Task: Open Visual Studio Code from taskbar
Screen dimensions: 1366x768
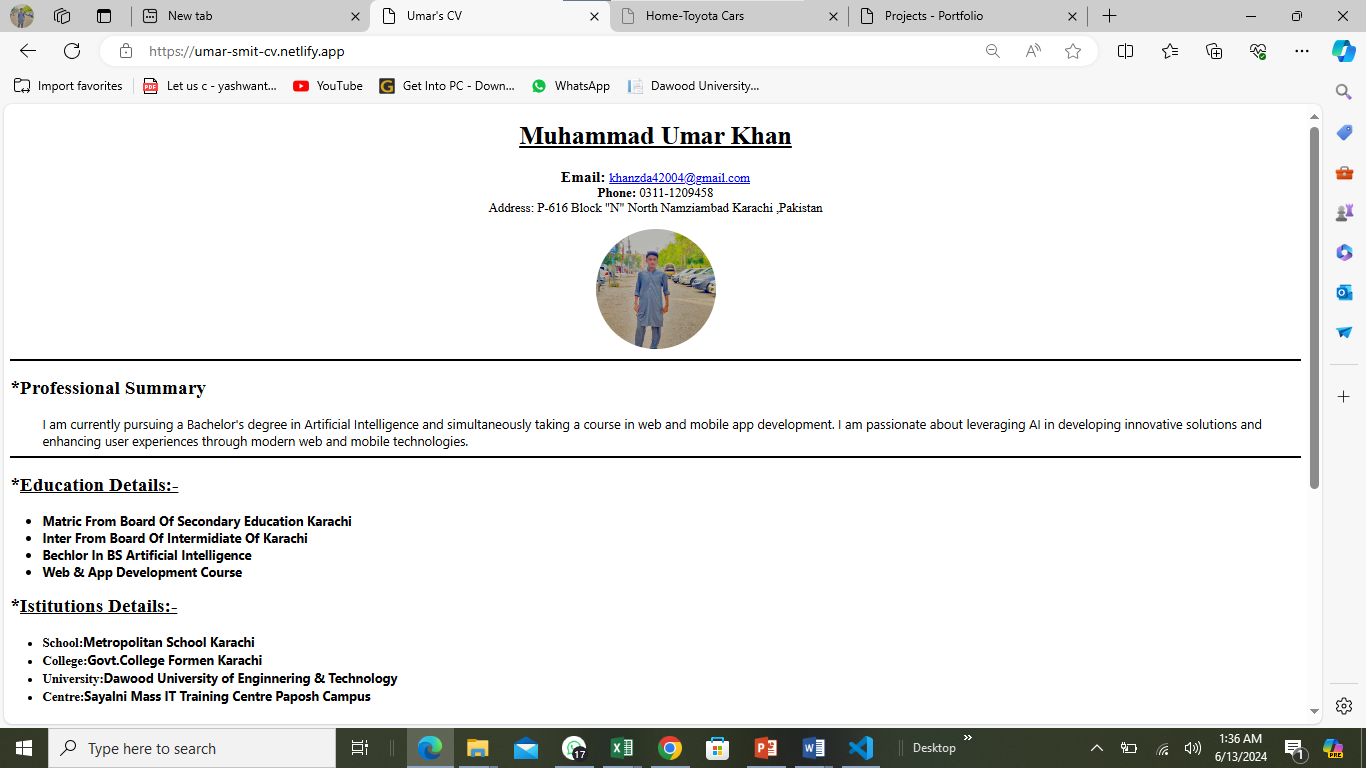Action: point(860,748)
